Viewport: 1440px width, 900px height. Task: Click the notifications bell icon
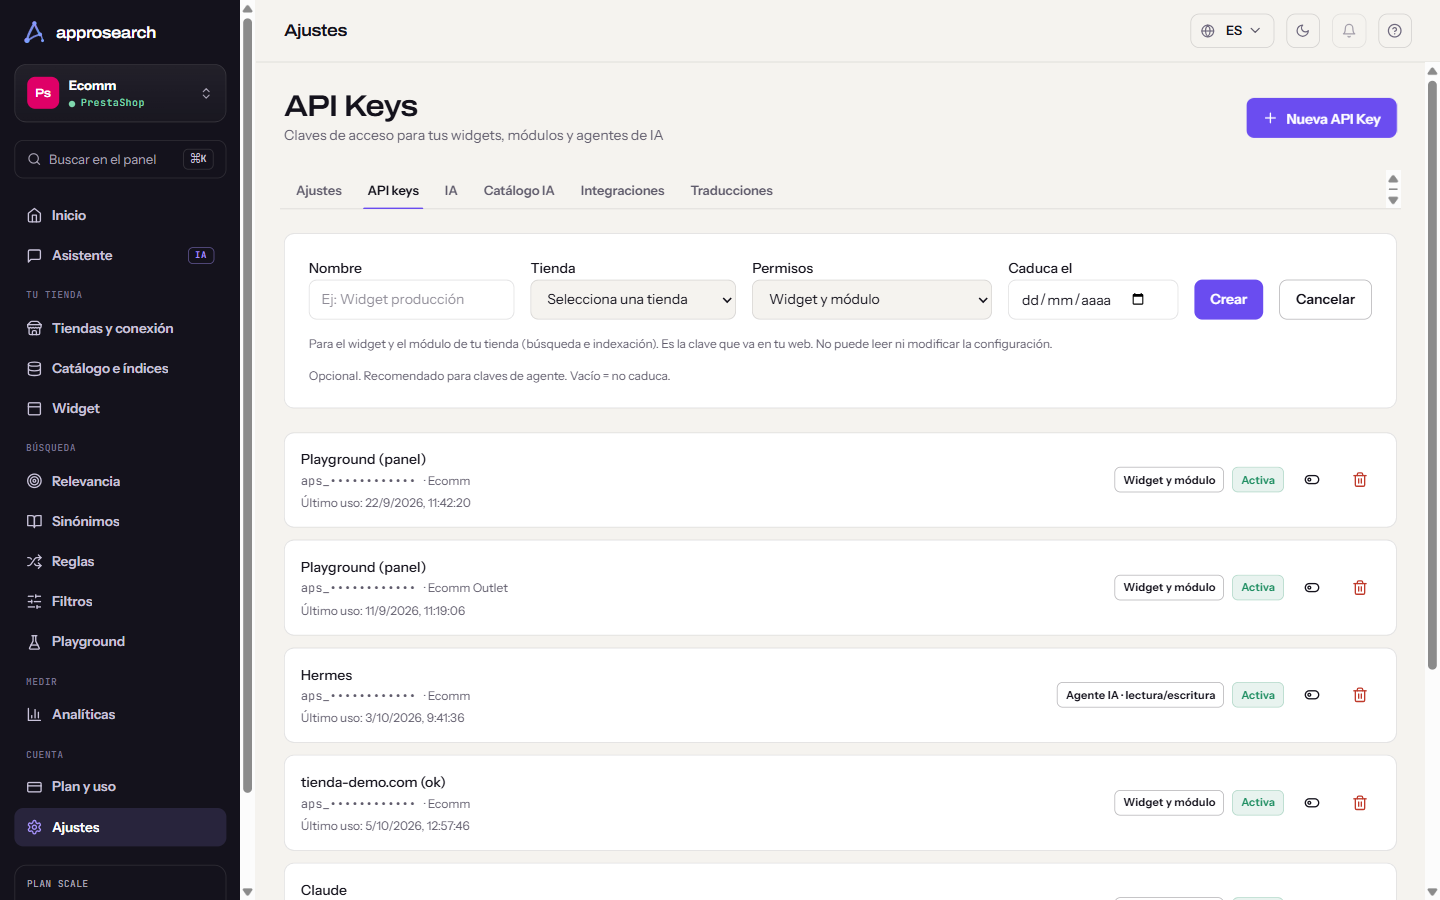point(1349,31)
